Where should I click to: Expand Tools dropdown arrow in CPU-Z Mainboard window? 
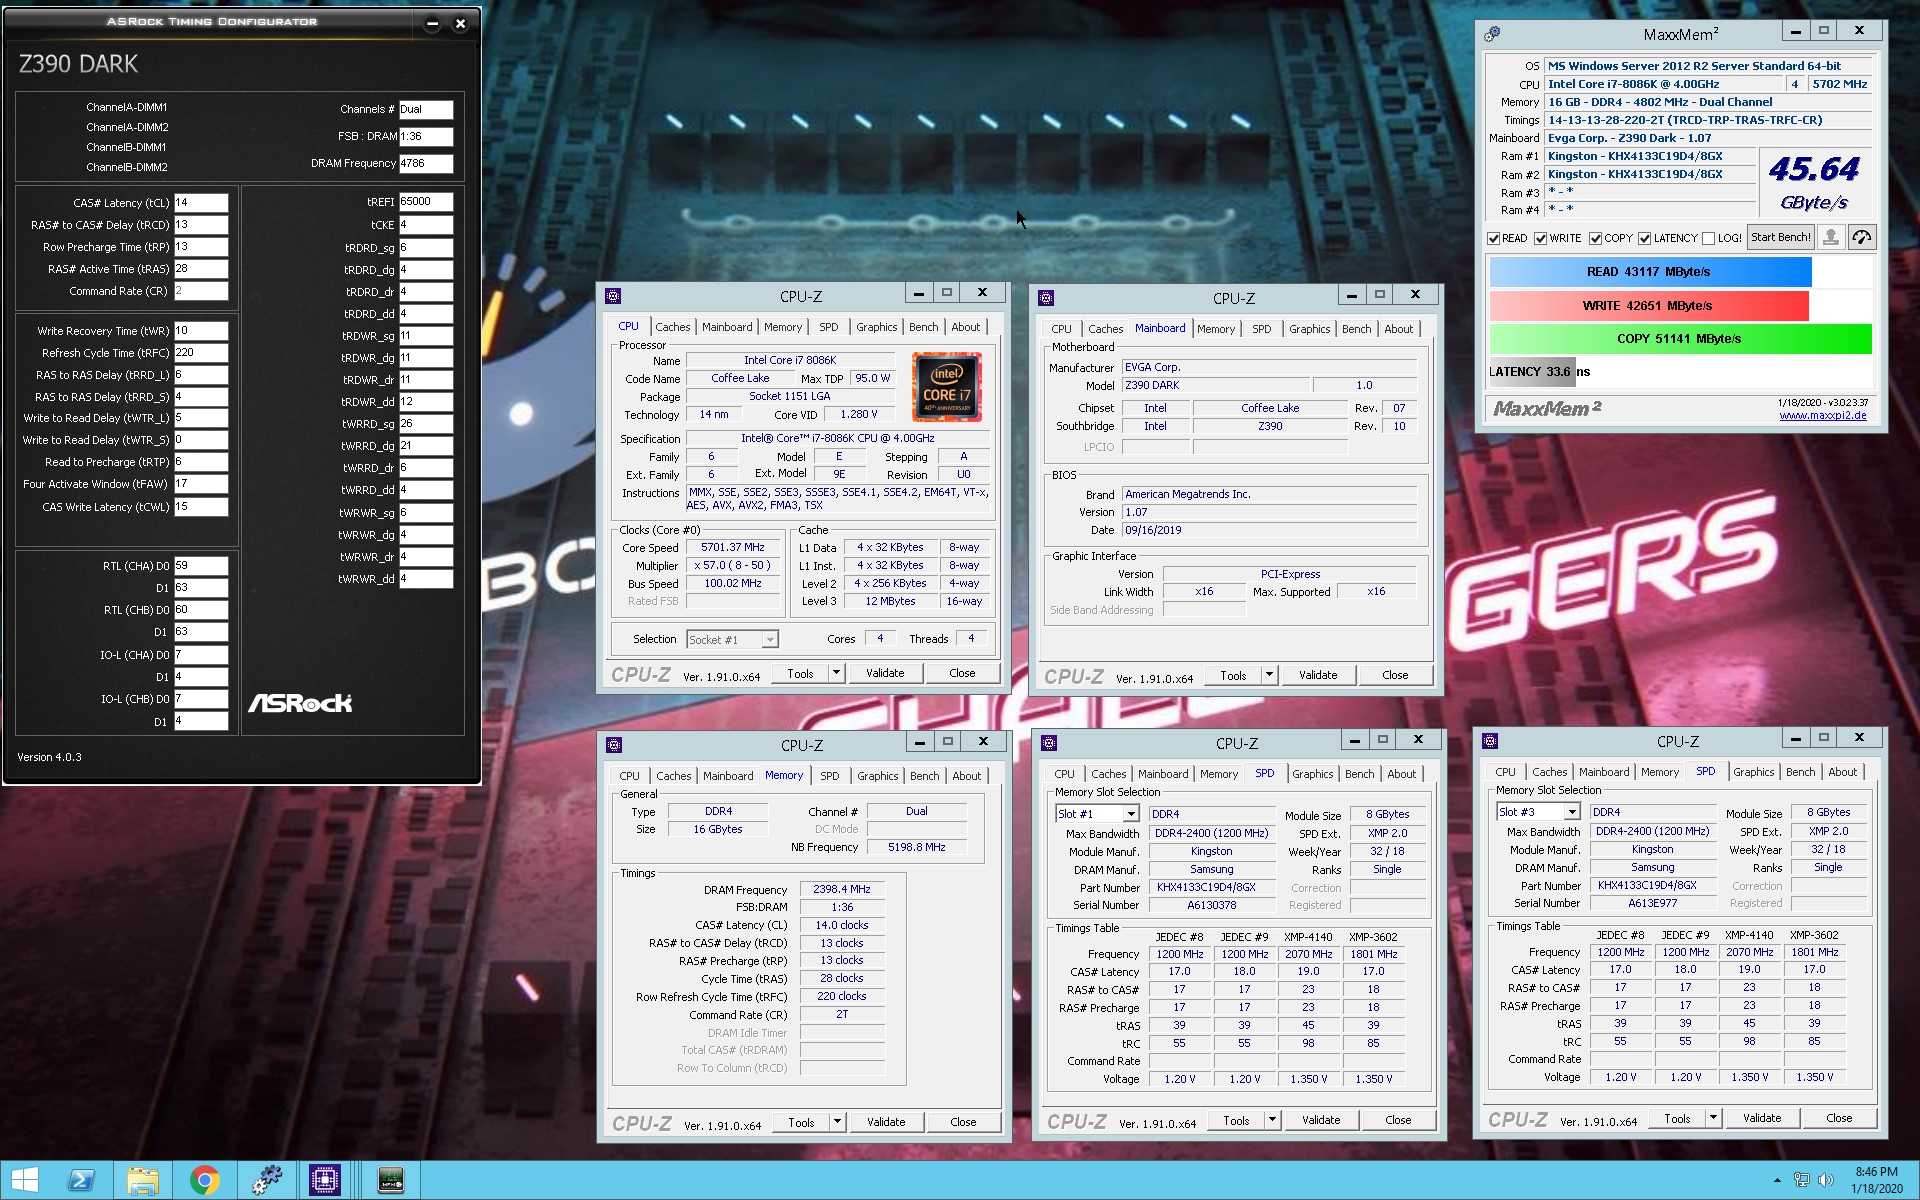(x=1270, y=675)
